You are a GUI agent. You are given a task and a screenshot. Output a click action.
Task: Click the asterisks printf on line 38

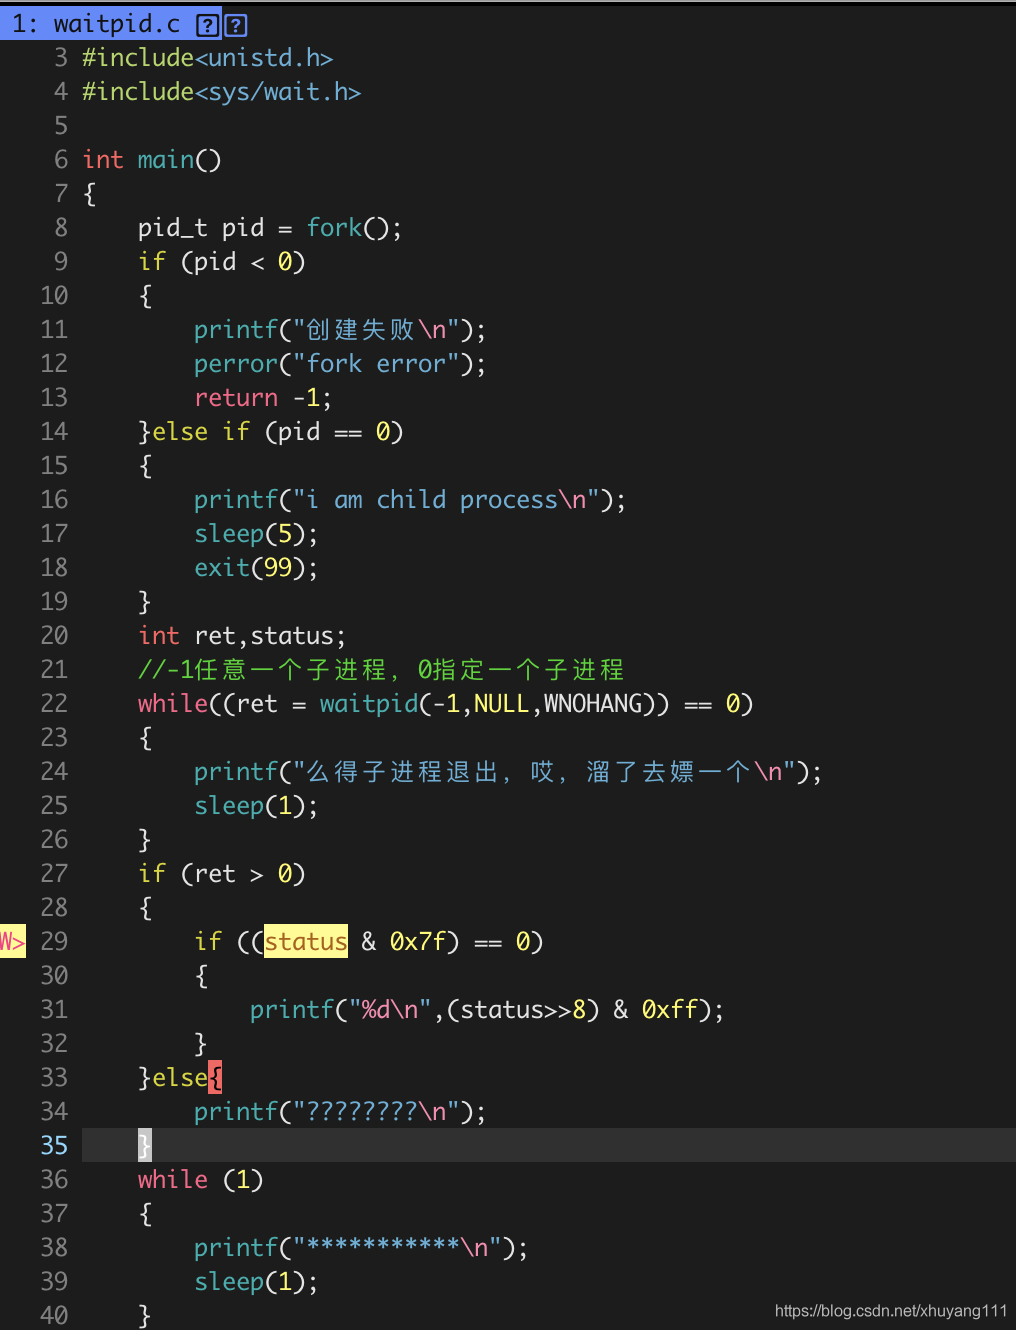click(x=361, y=1247)
